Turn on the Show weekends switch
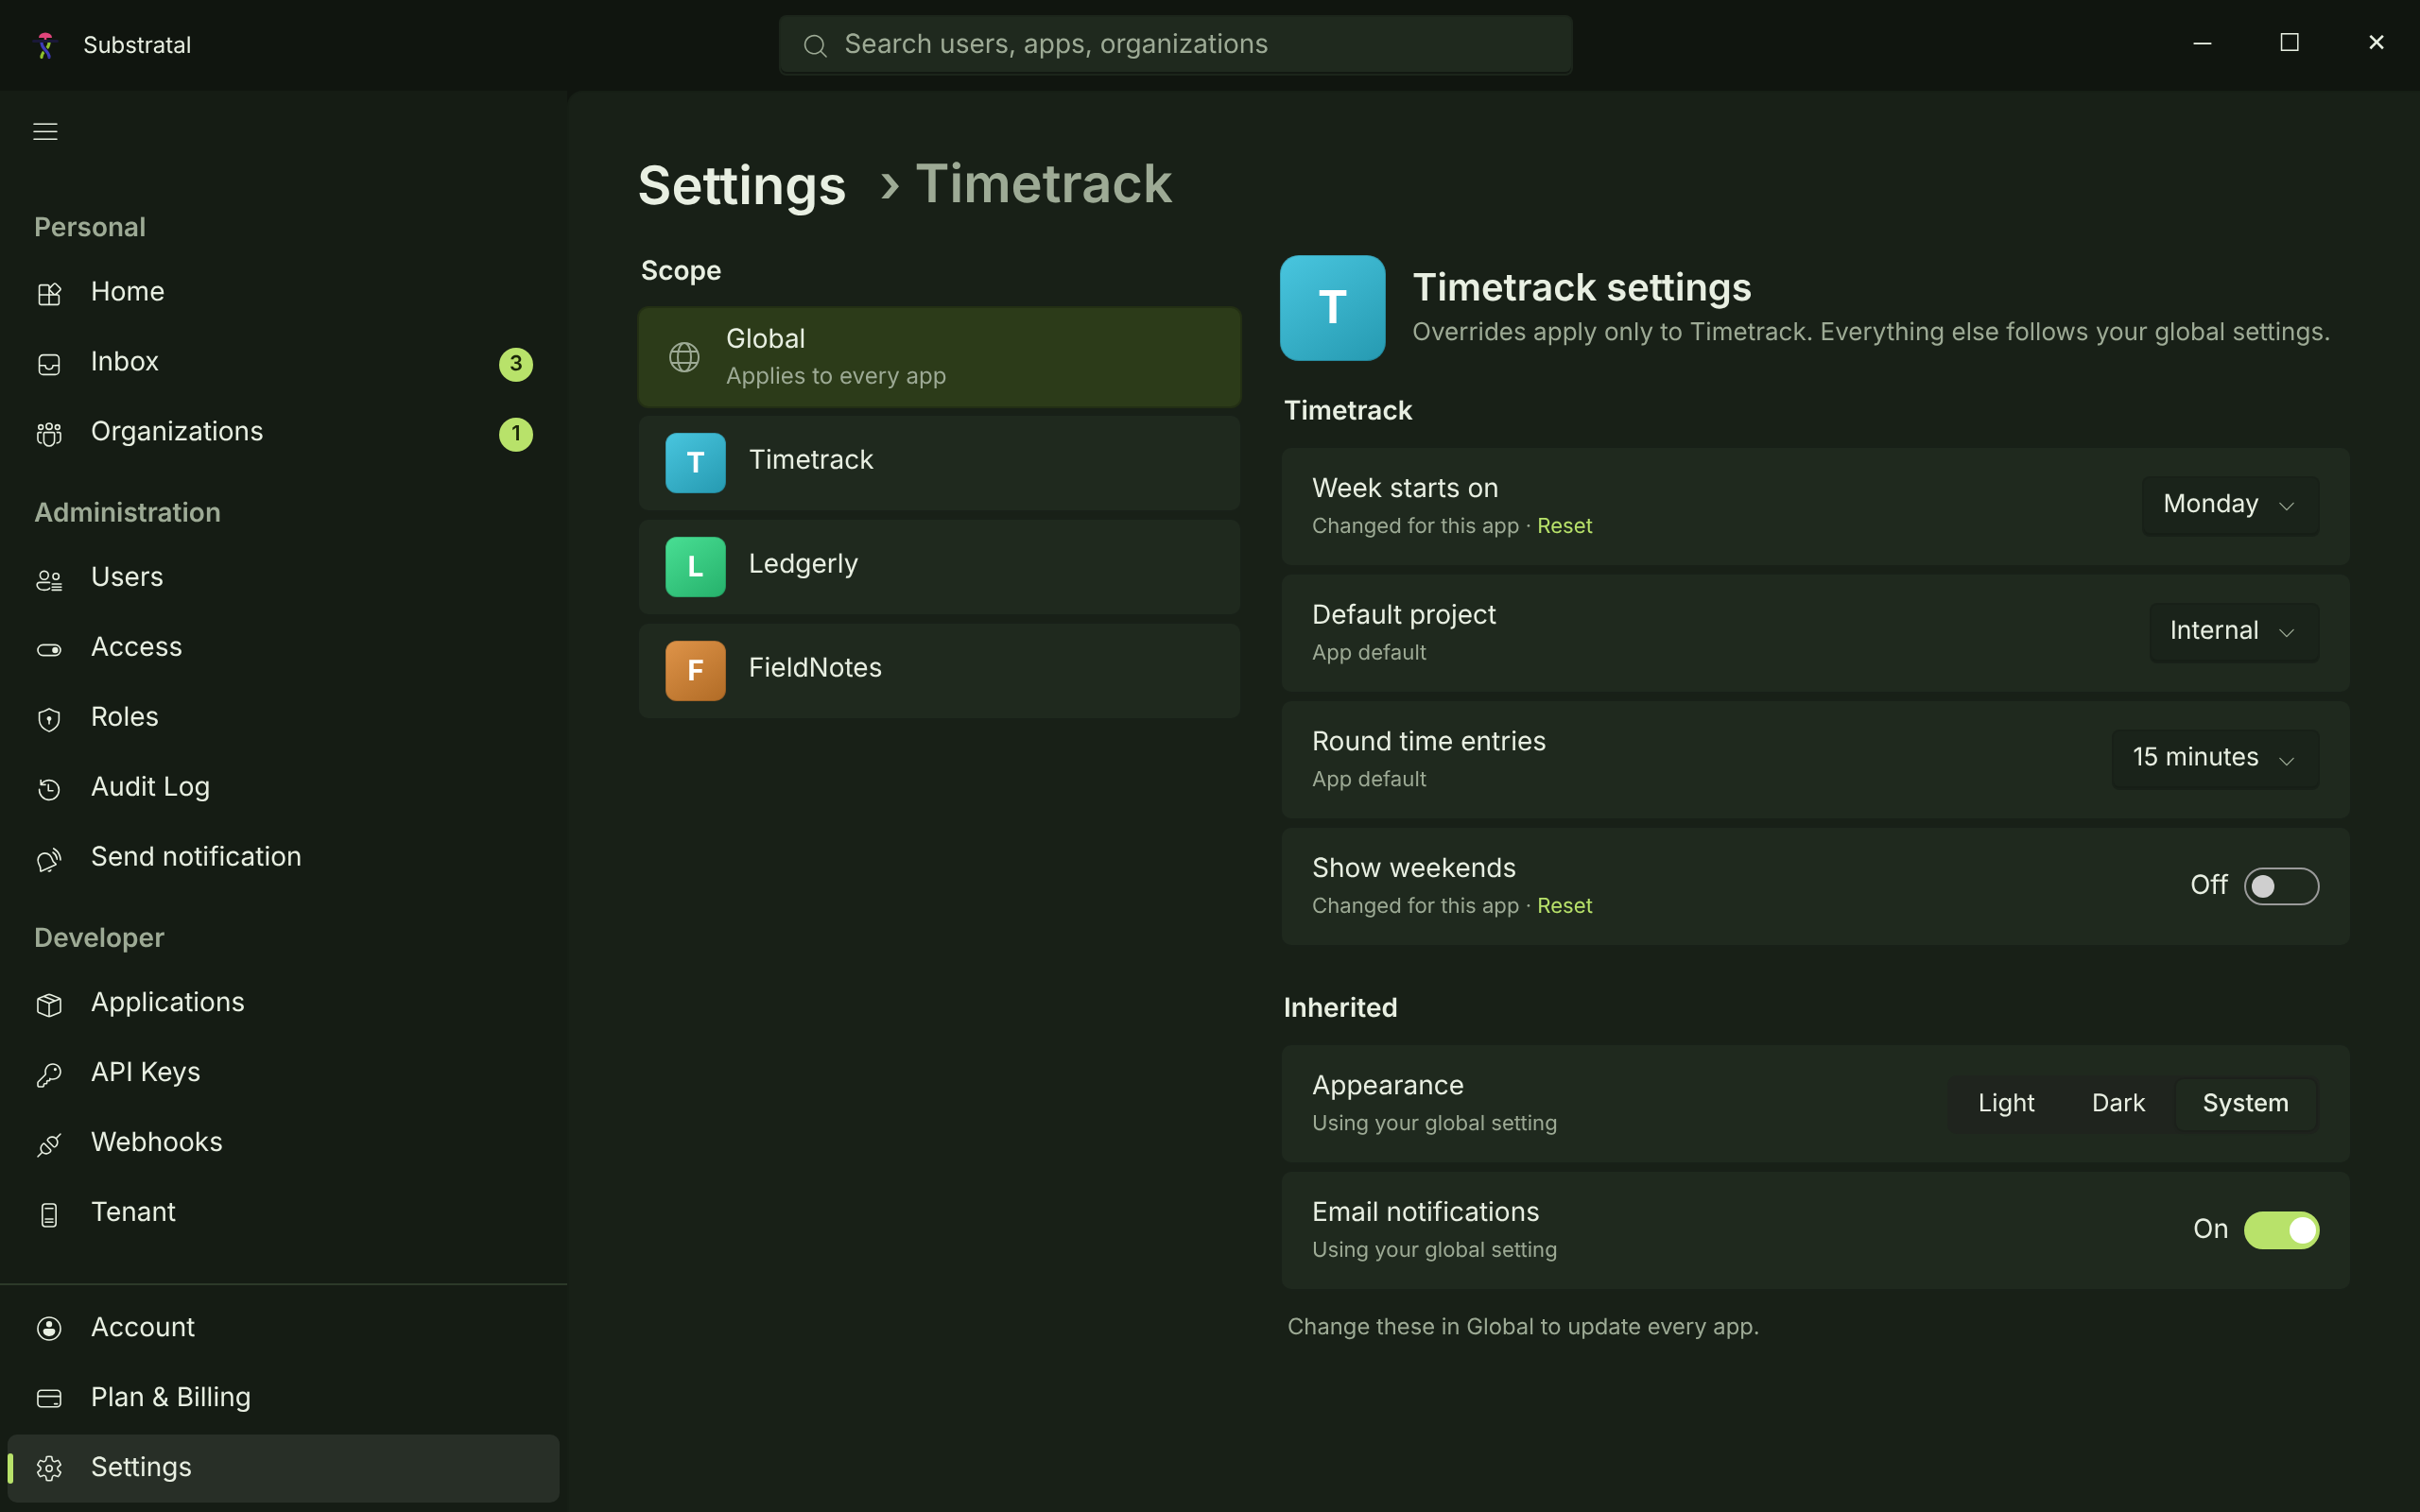 2281,886
